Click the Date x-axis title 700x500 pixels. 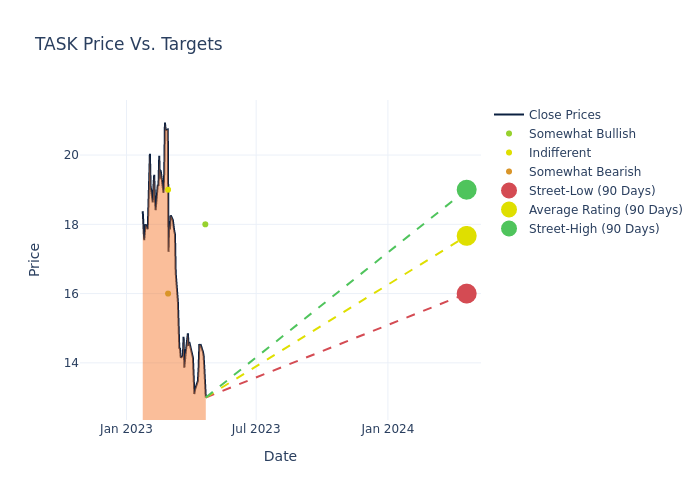pos(280,456)
